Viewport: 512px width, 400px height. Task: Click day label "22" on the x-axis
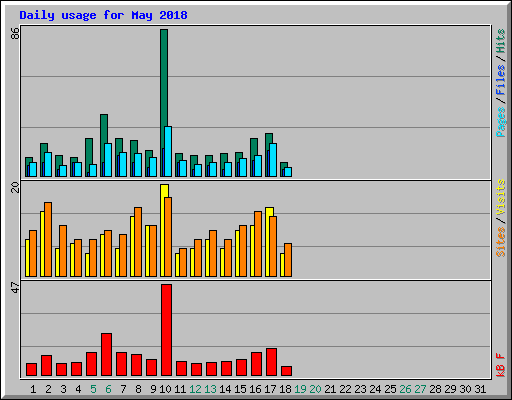pos(345,389)
